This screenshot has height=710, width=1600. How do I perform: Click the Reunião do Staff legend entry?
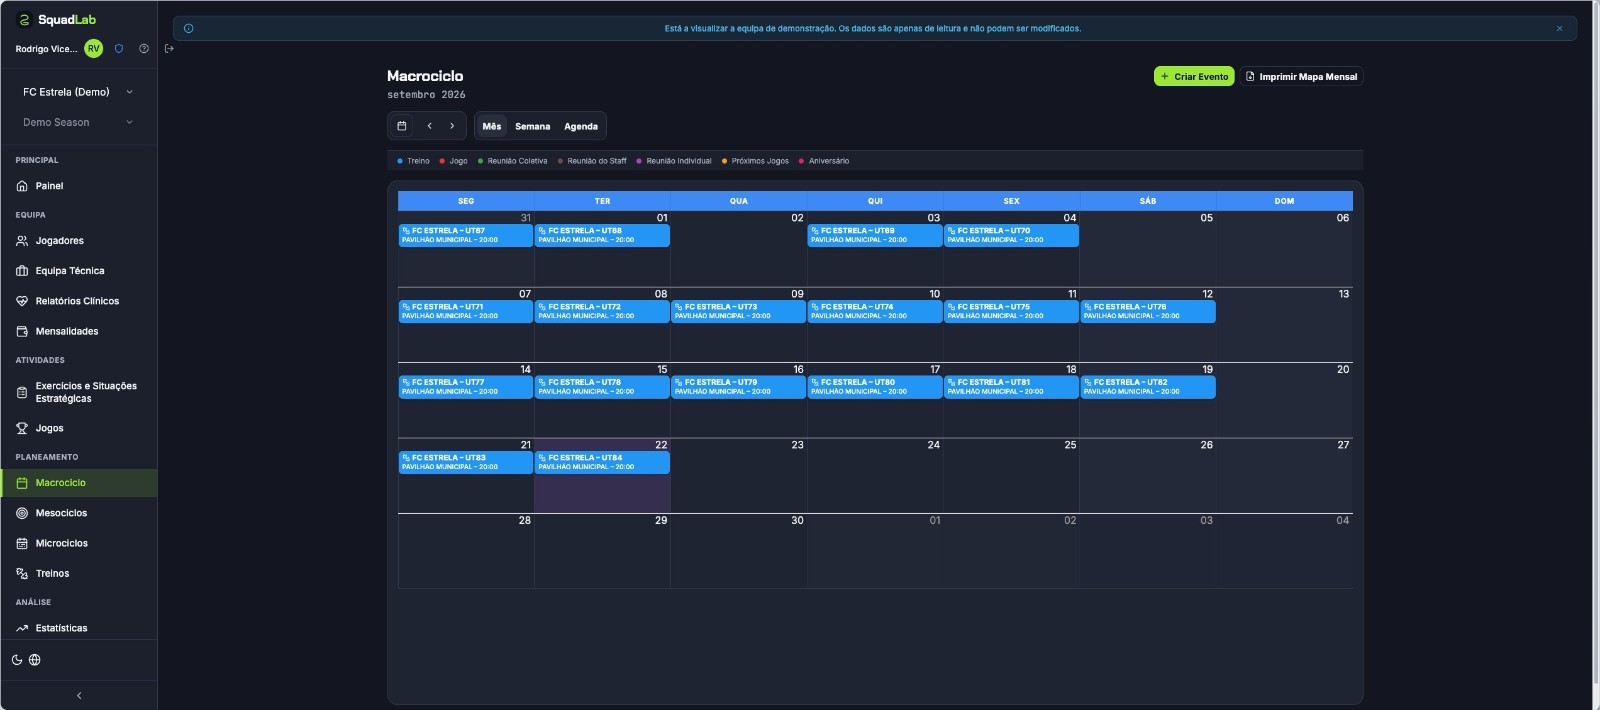(592, 161)
